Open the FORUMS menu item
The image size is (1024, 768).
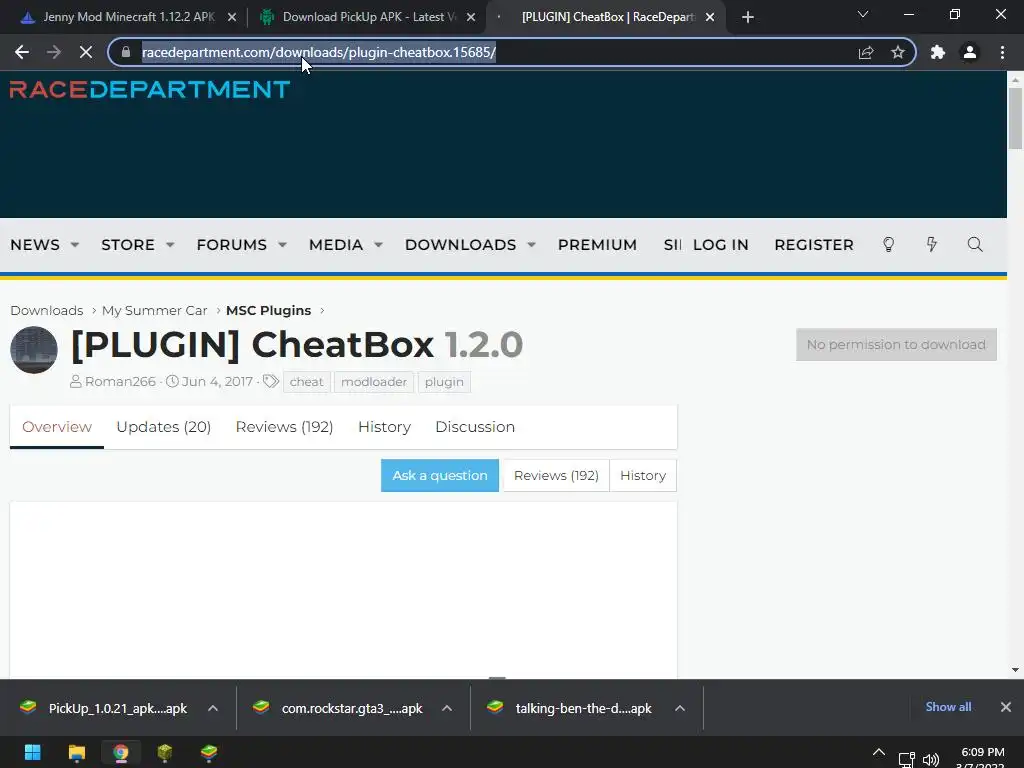tap(232, 245)
